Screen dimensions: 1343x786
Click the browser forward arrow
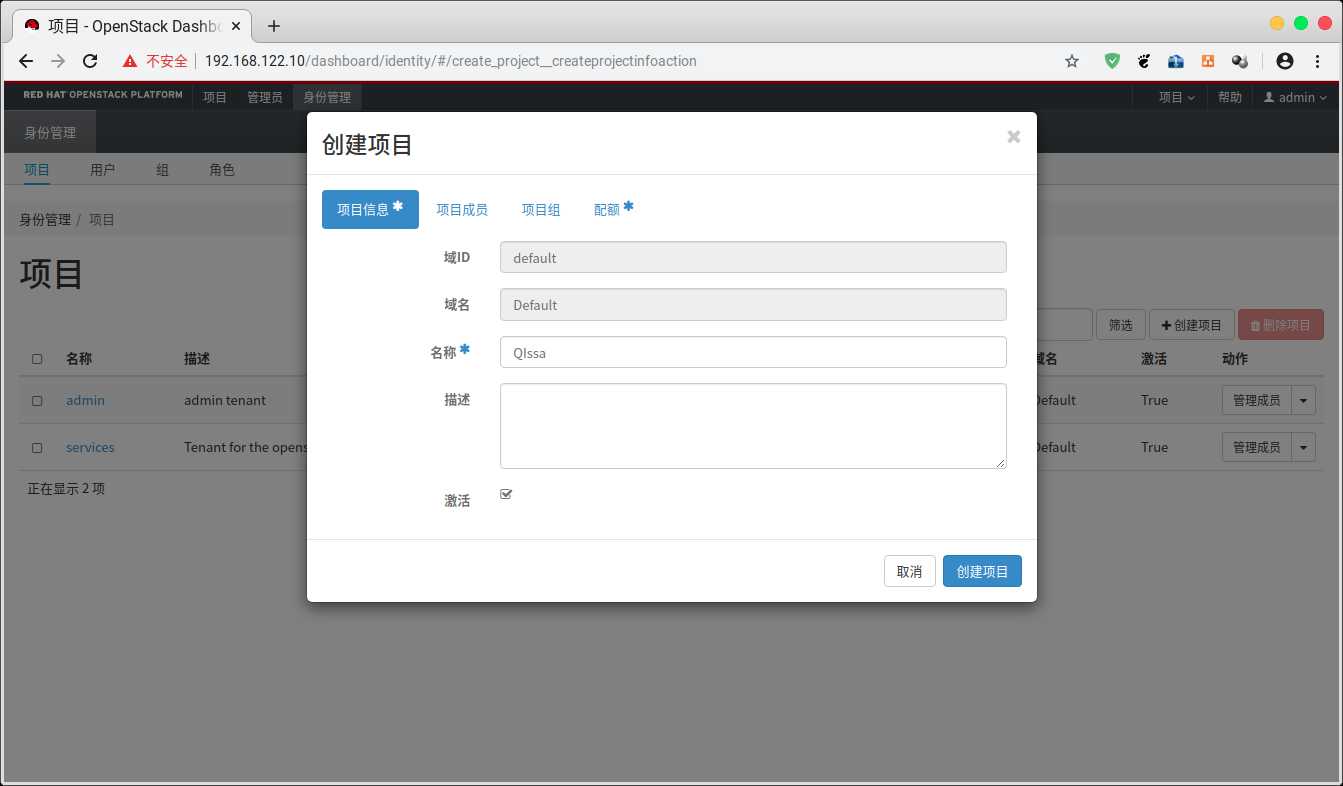click(58, 61)
